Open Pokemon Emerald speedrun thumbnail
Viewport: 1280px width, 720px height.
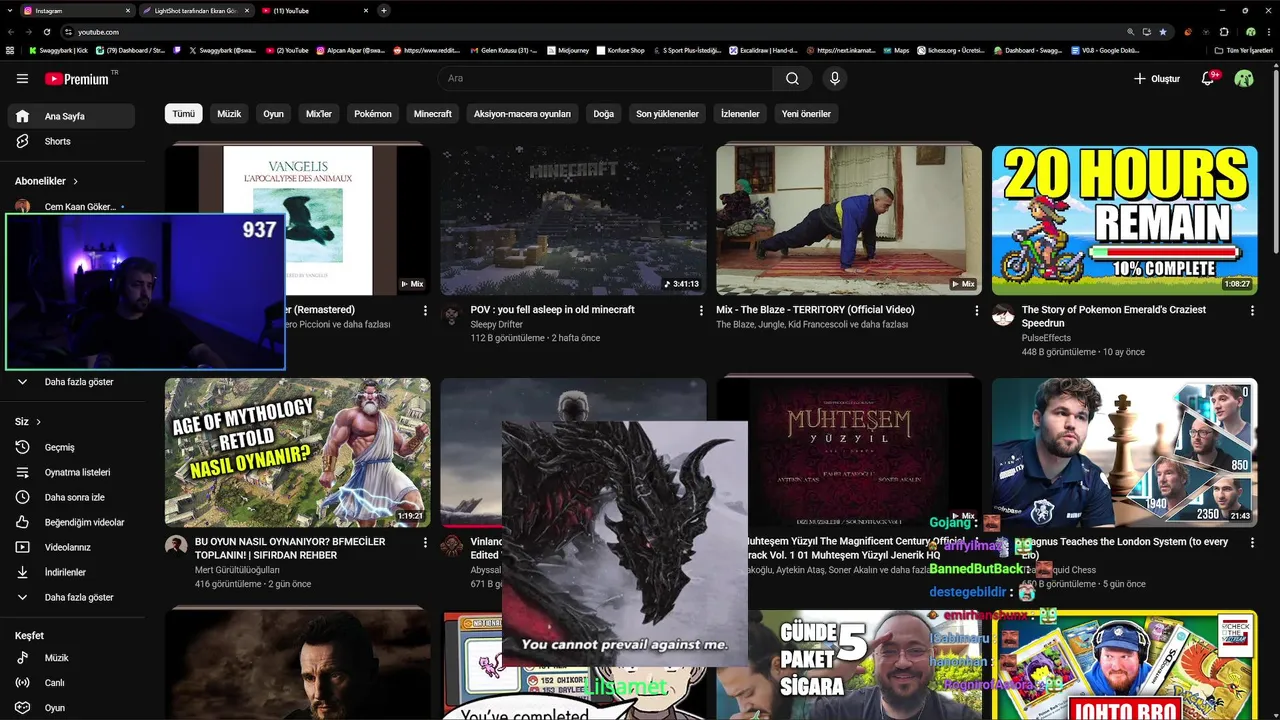pyautogui.click(x=1124, y=220)
